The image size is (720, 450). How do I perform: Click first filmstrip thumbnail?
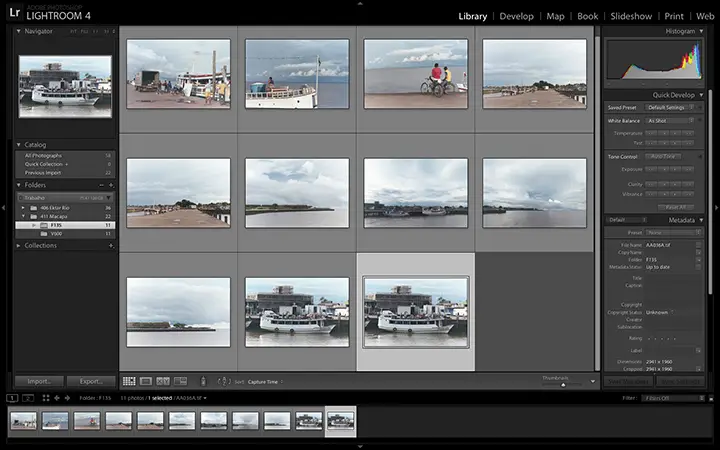coord(23,421)
